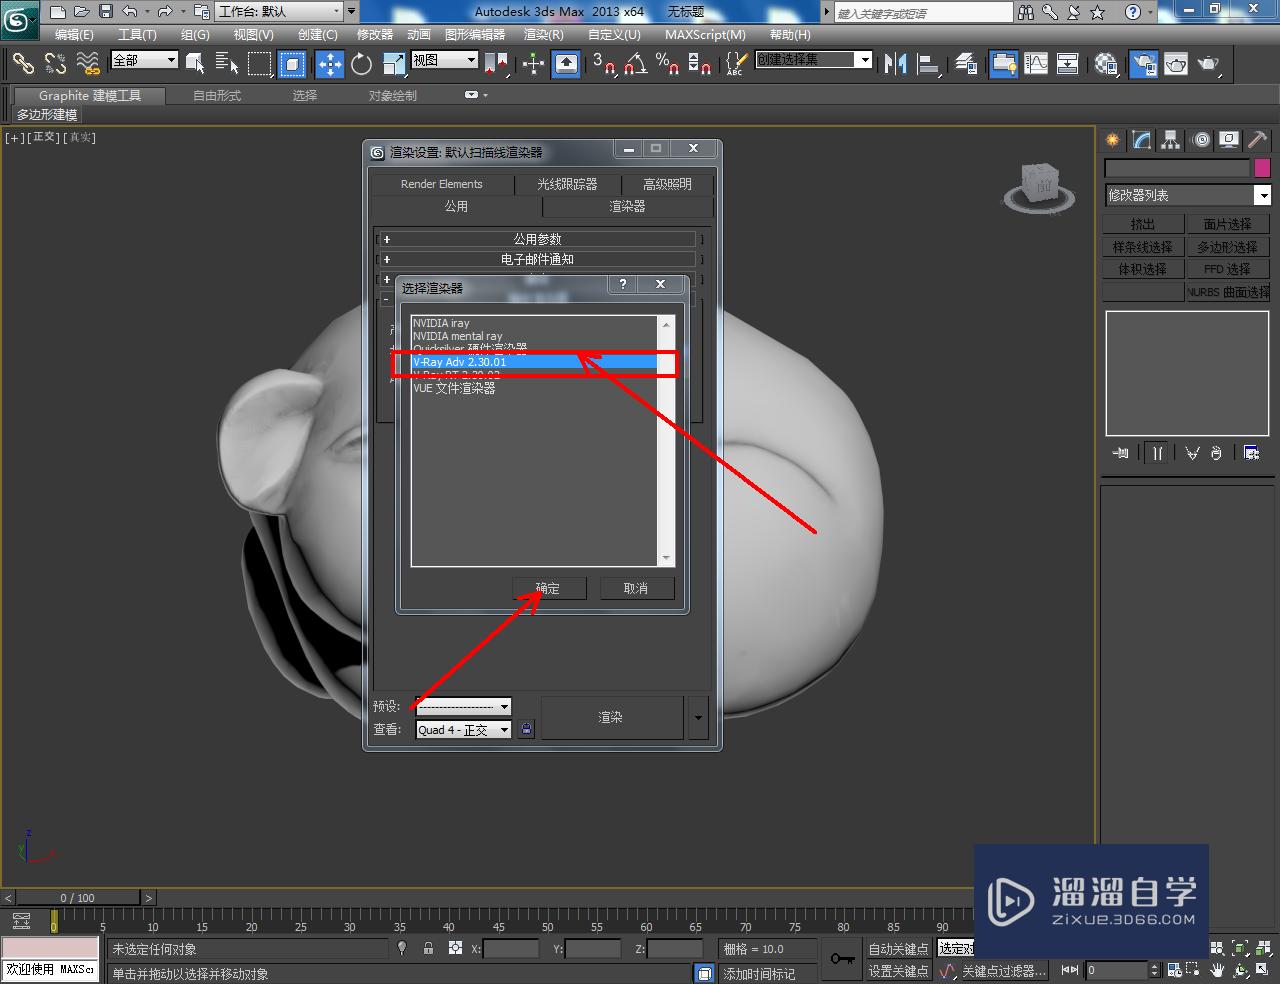Open the Quad 4 - 正交 view dropdown
Viewport: 1280px width, 984px height.
click(x=463, y=730)
